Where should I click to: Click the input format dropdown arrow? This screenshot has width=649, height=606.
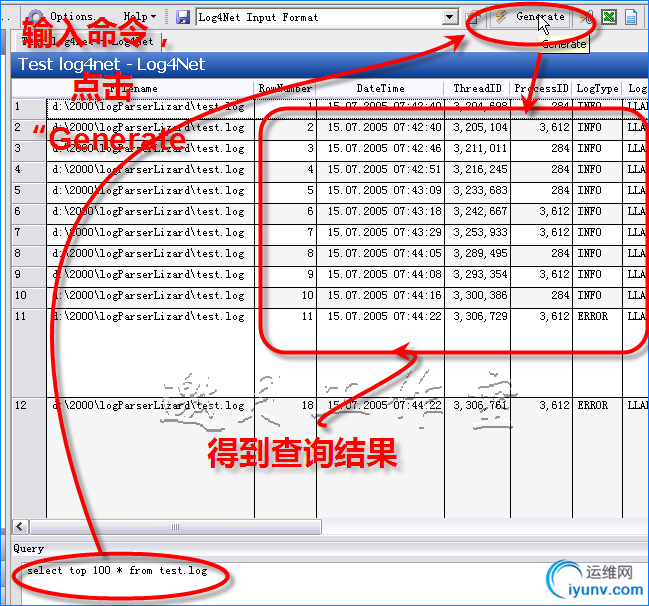click(x=449, y=17)
